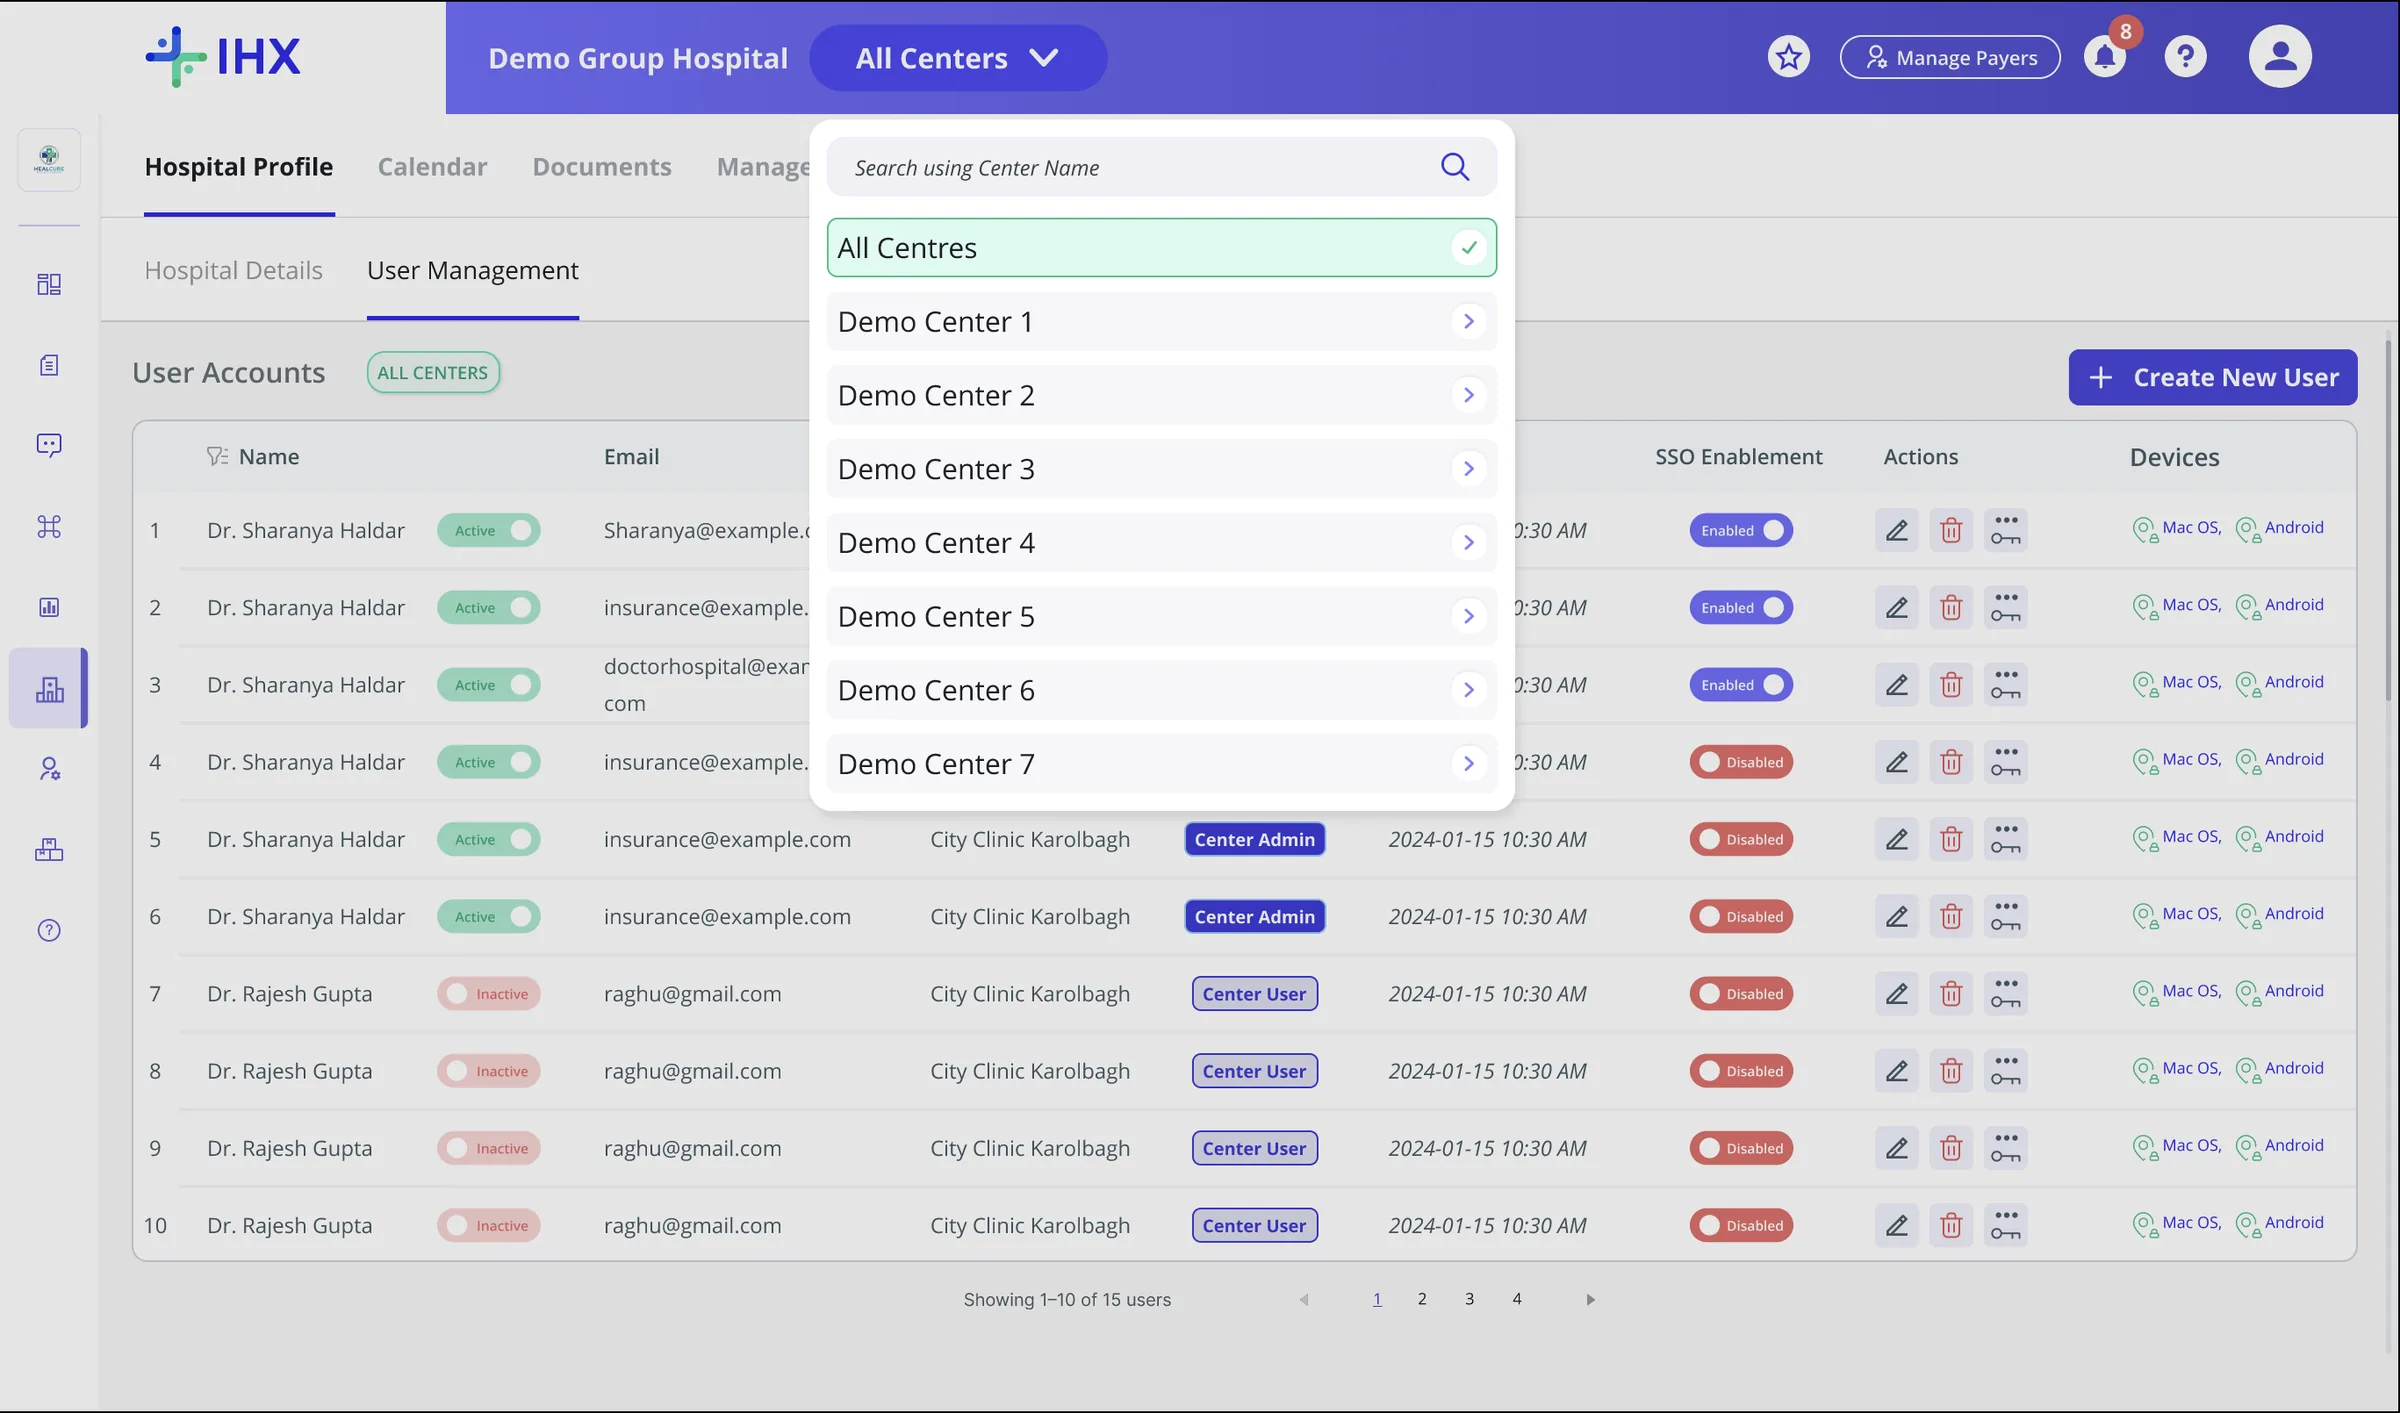Open password key icon for row 5
2400x1413 pixels.
pyautogui.click(x=2005, y=839)
